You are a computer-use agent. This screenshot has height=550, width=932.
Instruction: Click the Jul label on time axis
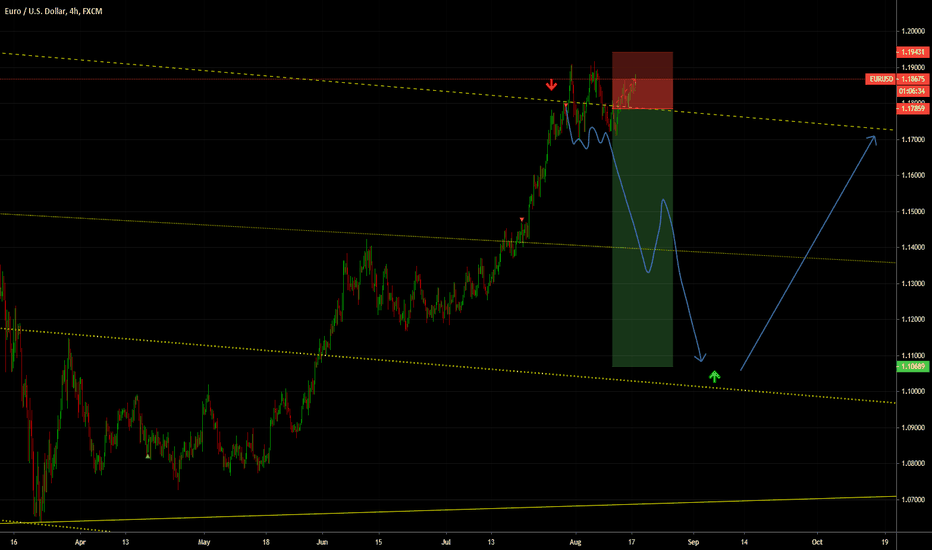click(446, 542)
